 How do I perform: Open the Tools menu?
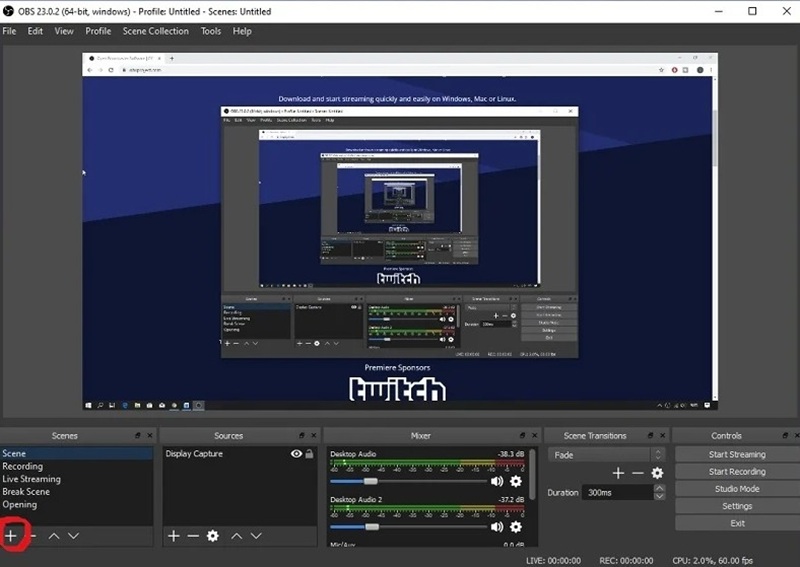click(211, 31)
